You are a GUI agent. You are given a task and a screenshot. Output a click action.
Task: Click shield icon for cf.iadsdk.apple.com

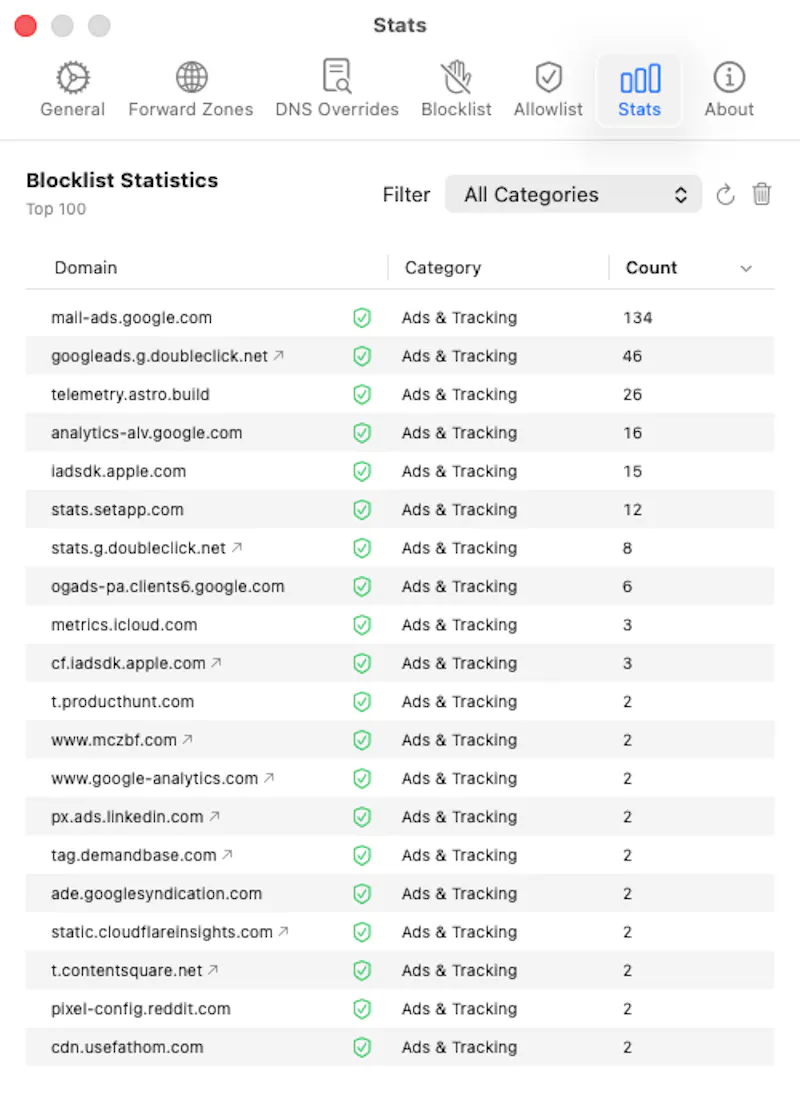[362, 664]
